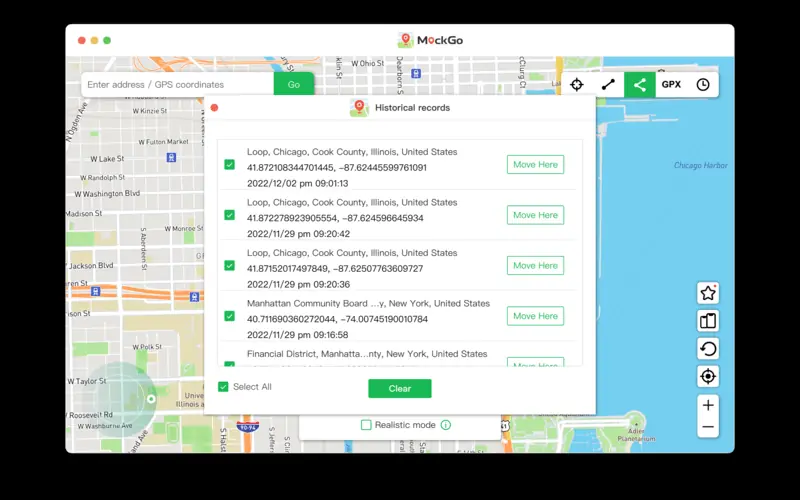This screenshot has width=800, height=500.
Task: Enable Realistic mode checkbox
Action: point(366,425)
